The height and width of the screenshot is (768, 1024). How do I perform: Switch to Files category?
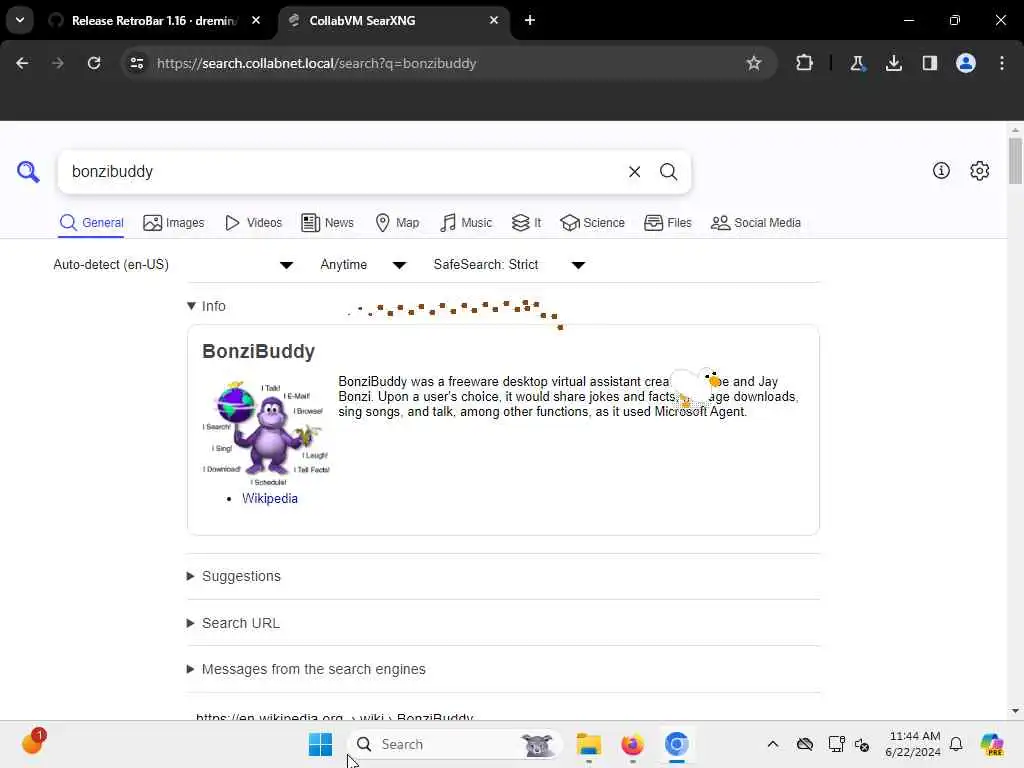point(667,223)
